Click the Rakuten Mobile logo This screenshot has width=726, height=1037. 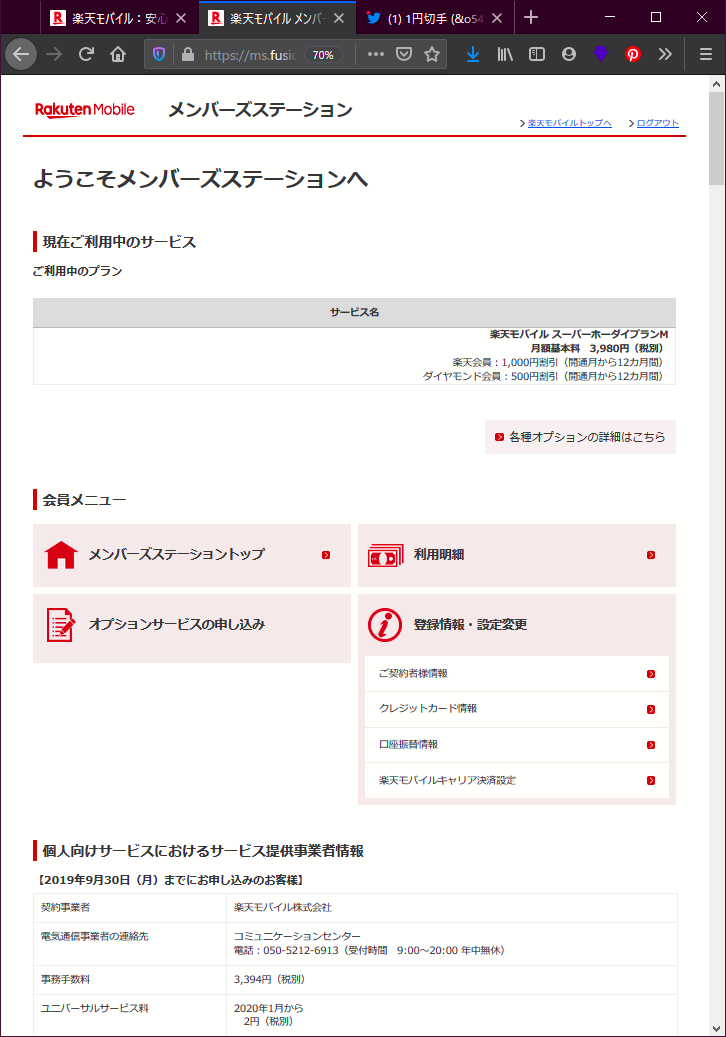pyautogui.click(x=85, y=110)
